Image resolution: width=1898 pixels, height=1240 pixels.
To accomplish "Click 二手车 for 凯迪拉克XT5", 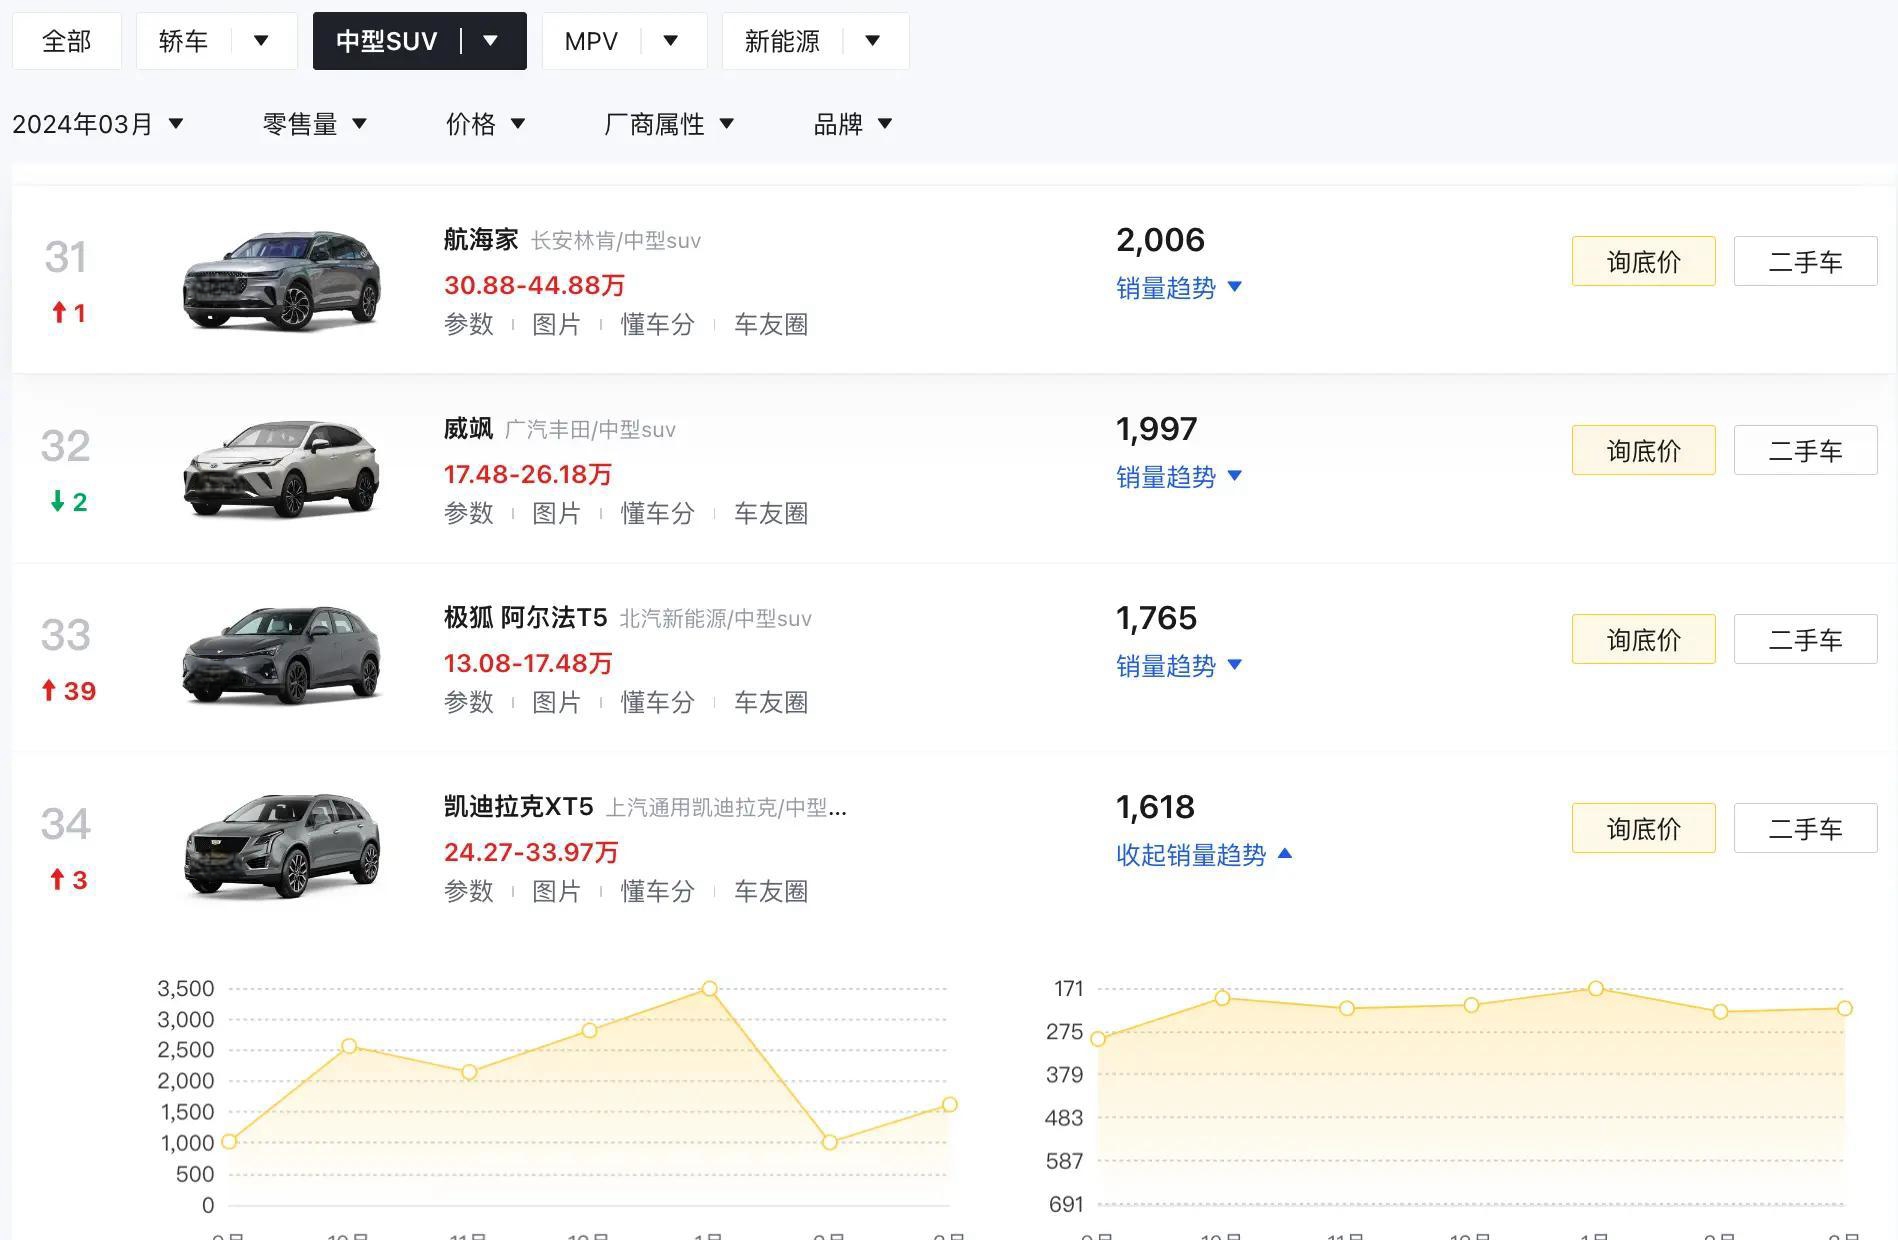I will 1806,828.
